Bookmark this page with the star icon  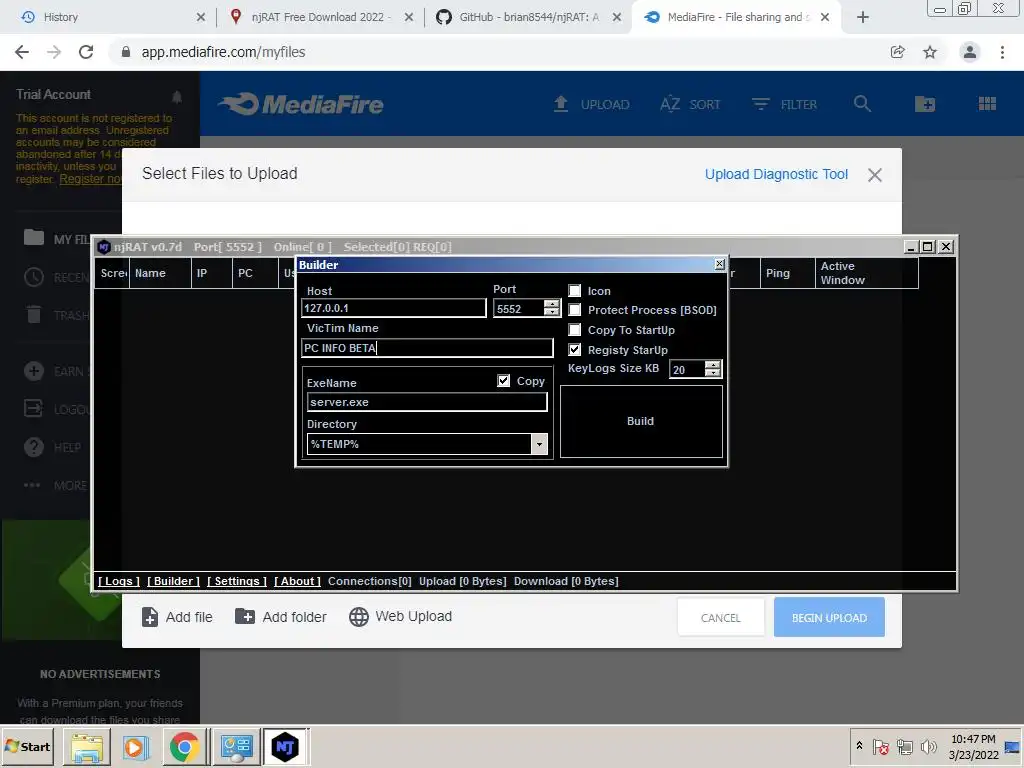929,52
